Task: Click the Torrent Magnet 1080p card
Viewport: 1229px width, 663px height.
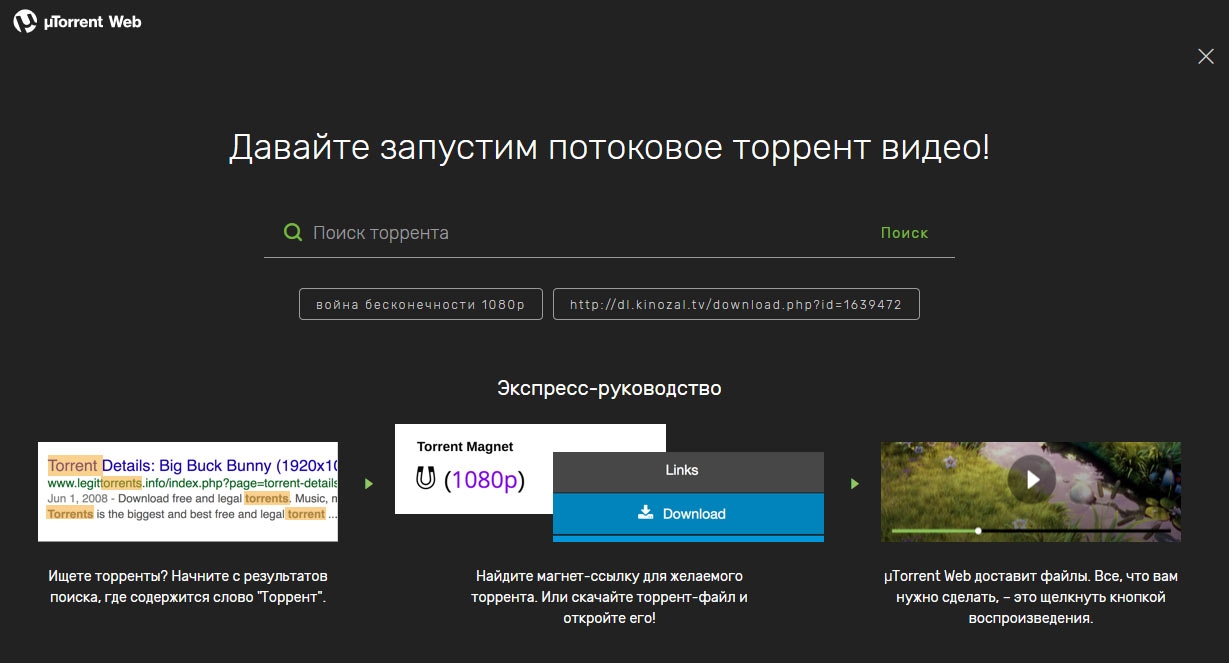Action: click(473, 468)
